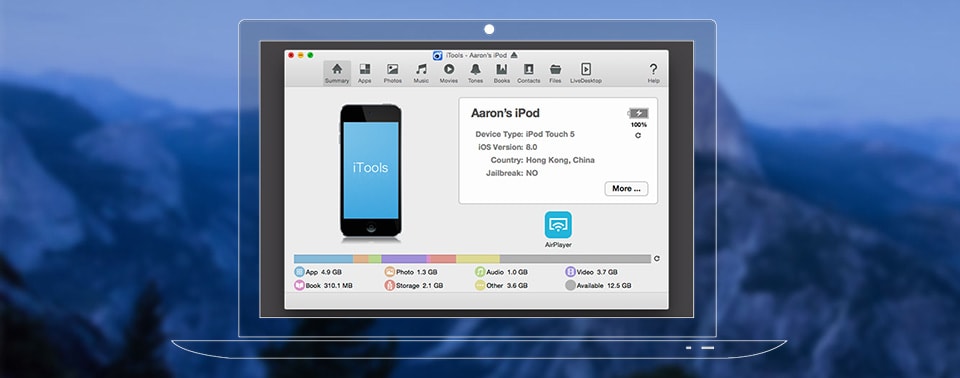Select yellow Other segment in storage bar
Viewport: 960px width, 378px height.
[x=478, y=259]
